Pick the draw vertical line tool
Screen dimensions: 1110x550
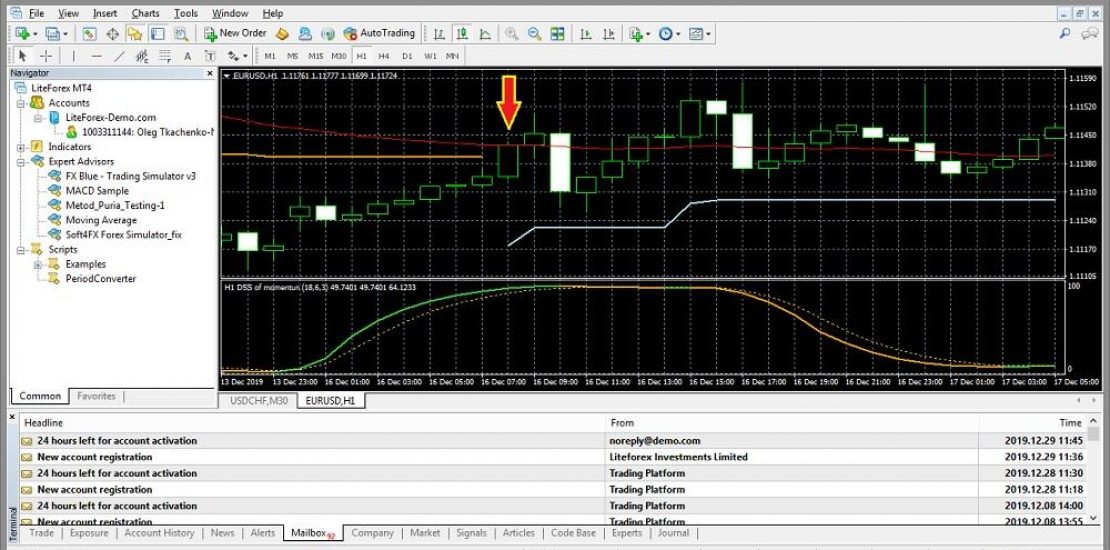click(x=75, y=56)
